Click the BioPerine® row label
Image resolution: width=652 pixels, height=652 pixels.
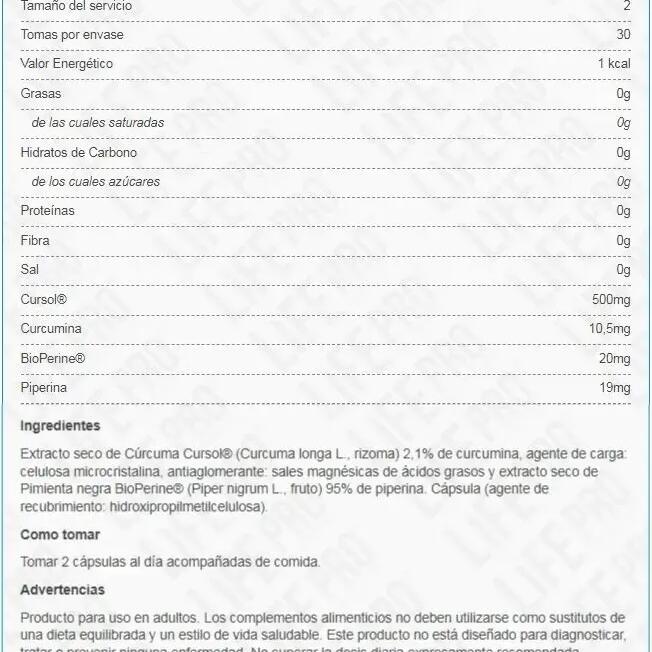pos(53,358)
